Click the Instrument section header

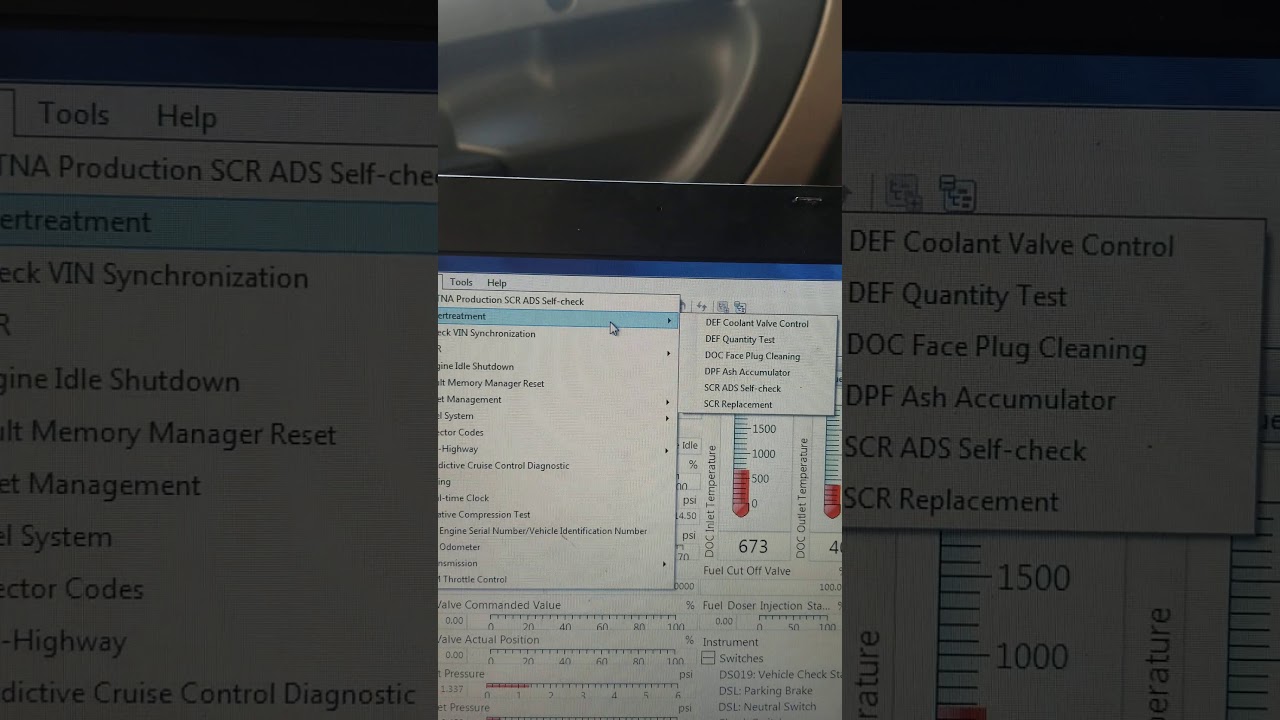(x=731, y=642)
